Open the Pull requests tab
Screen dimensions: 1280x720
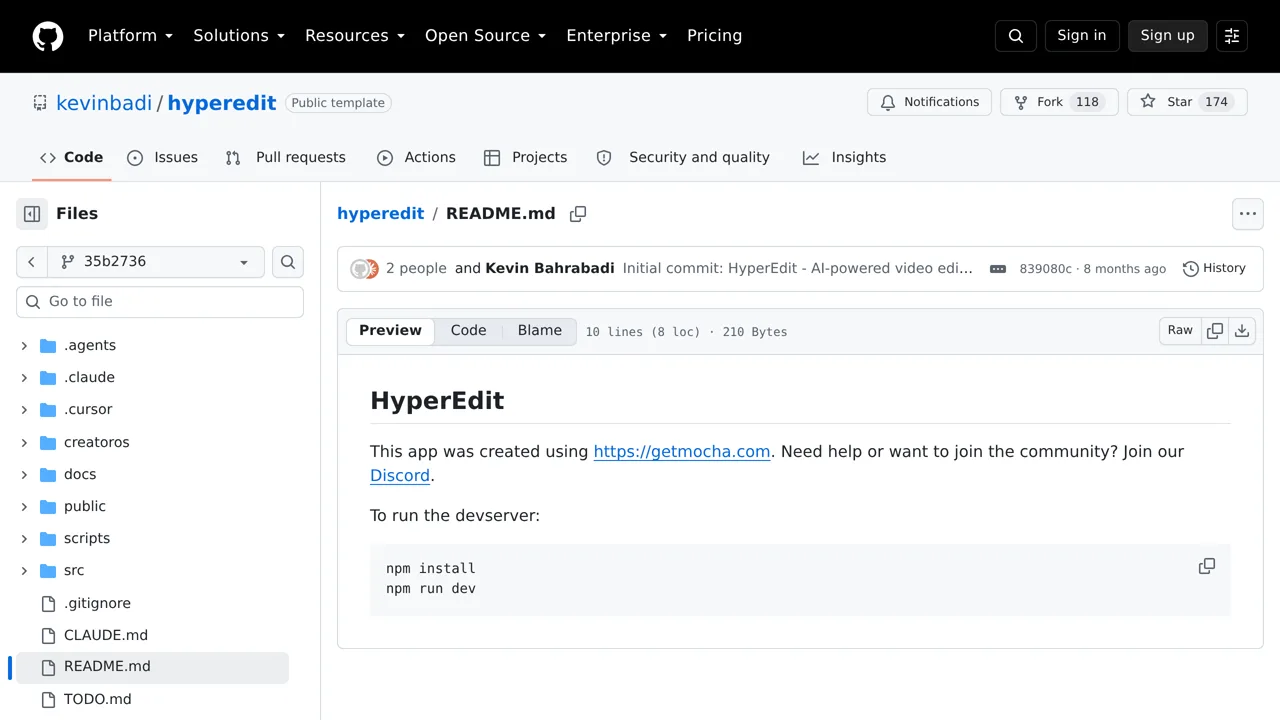(286, 158)
